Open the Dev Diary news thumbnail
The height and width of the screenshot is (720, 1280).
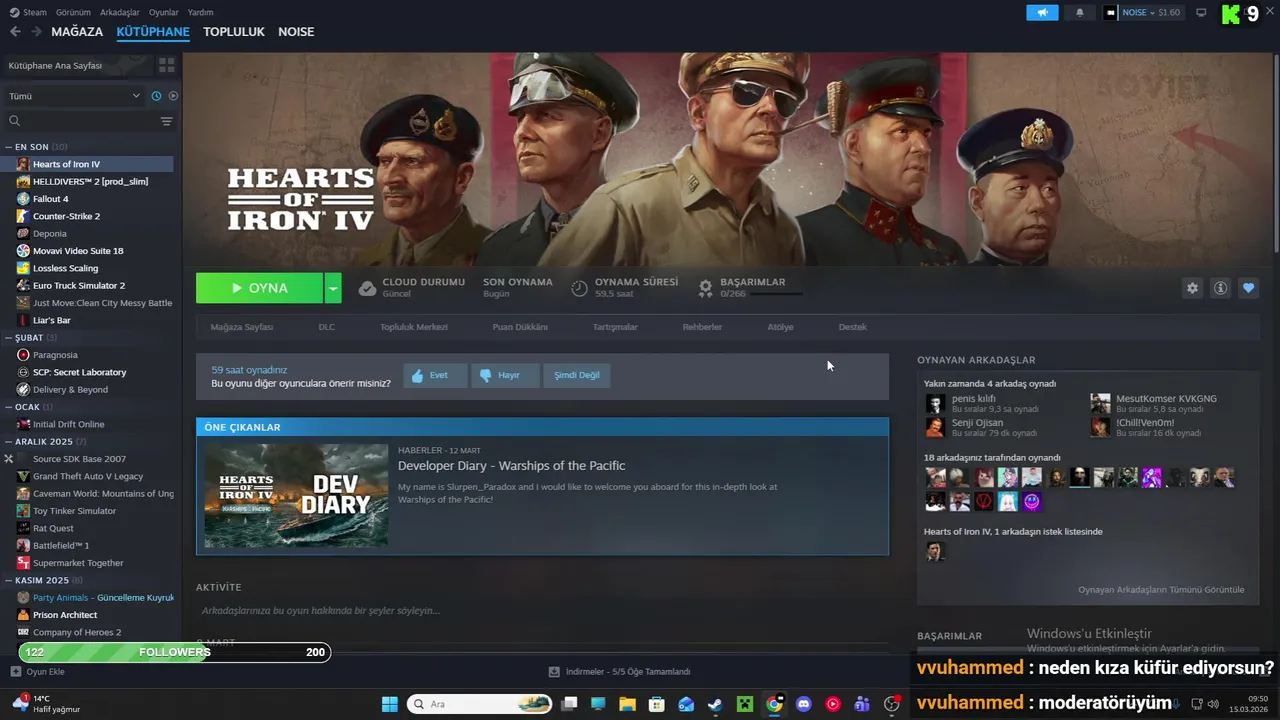pyautogui.click(x=296, y=495)
